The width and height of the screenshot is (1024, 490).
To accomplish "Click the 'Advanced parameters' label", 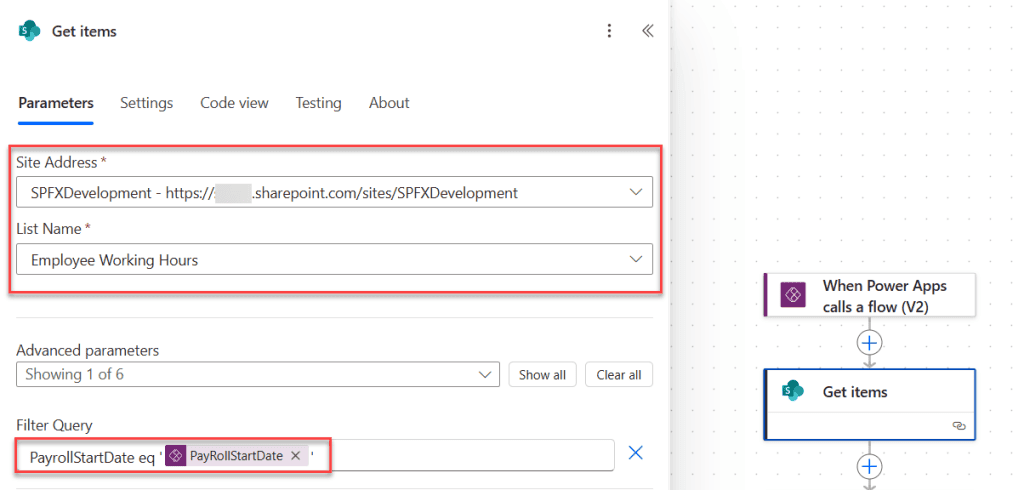I will [88, 351].
